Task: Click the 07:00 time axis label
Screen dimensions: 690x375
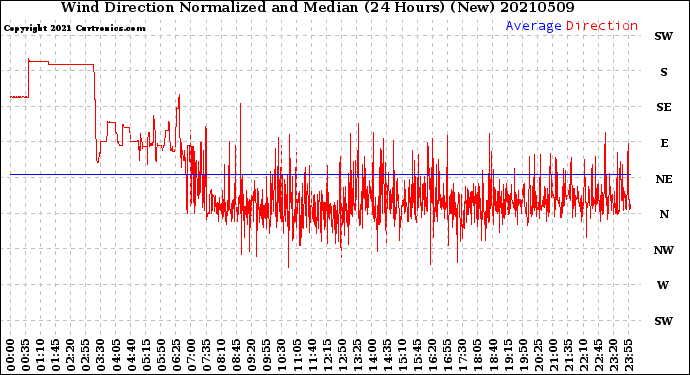Action: click(191, 355)
